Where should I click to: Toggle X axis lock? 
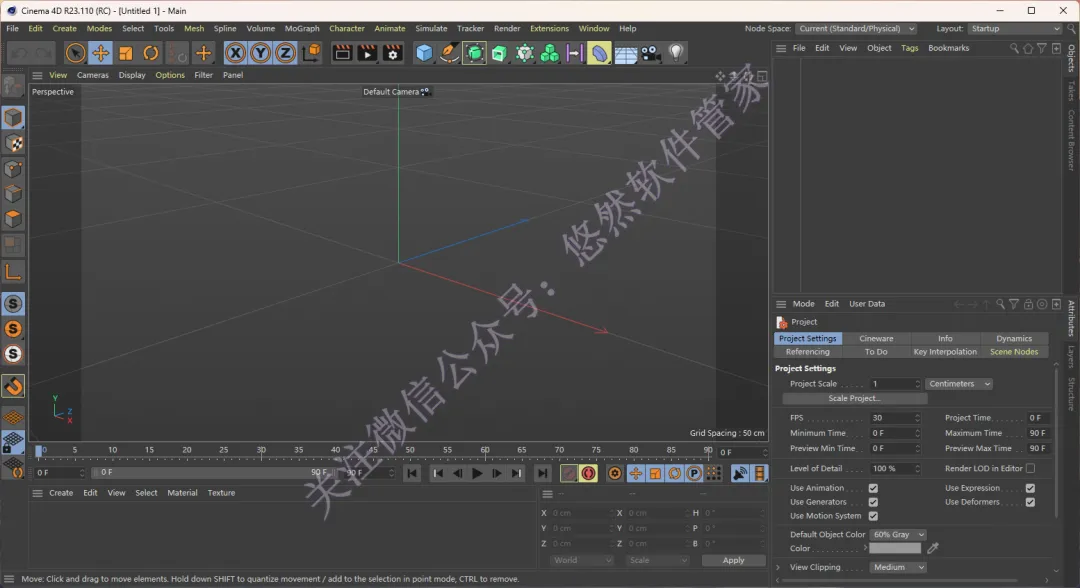(x=236, y=53)
